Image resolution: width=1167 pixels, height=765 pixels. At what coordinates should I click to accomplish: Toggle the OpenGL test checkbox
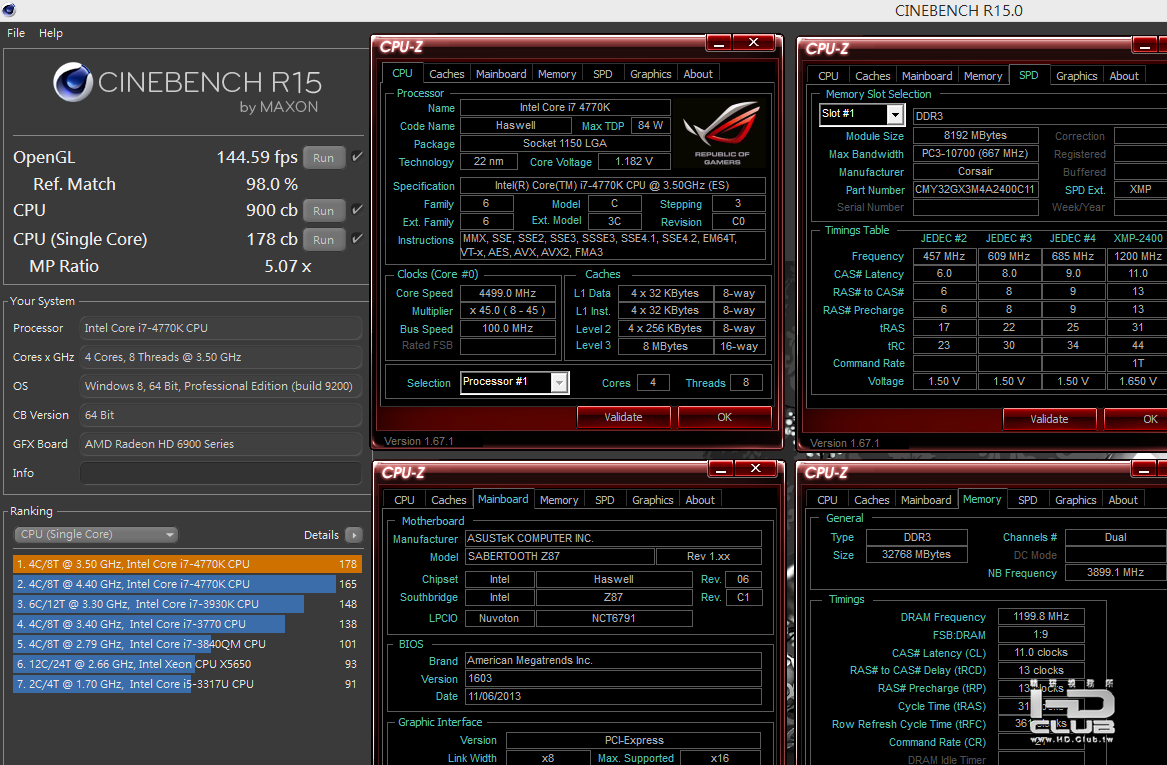point(357,157)
